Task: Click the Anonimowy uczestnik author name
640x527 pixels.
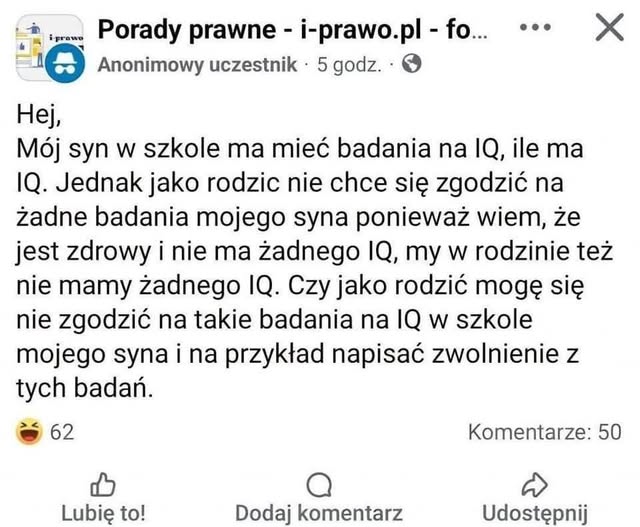Action: click(198, 66)
